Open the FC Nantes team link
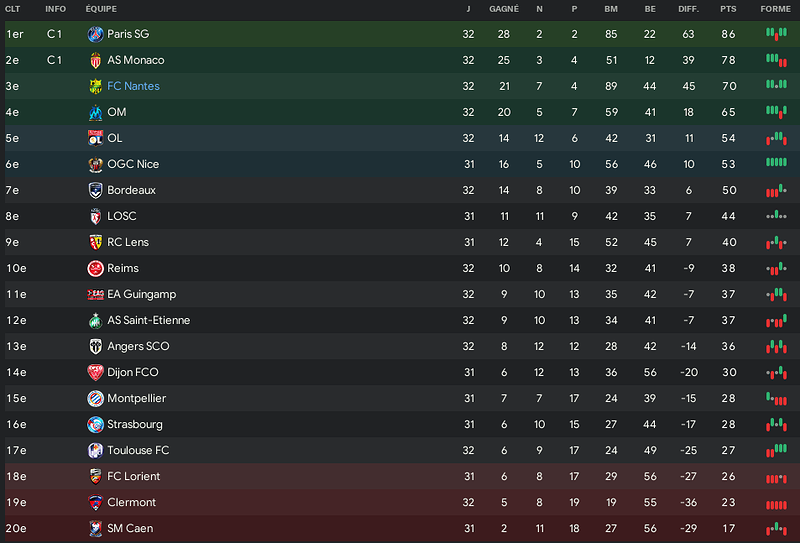Screen dimensions: 800x543 click(133, 86)
